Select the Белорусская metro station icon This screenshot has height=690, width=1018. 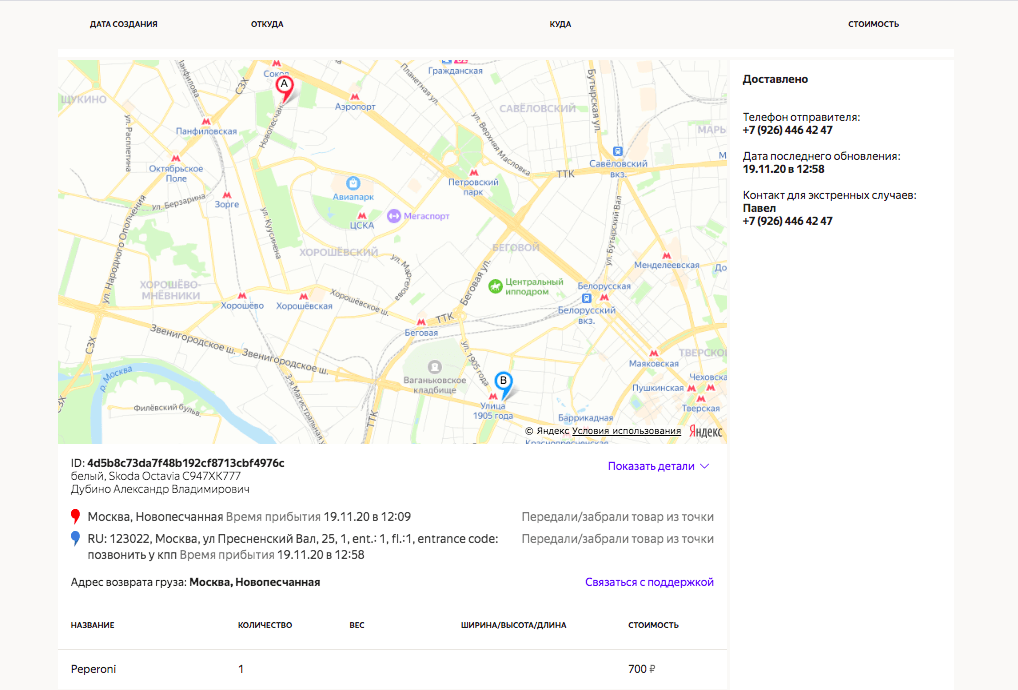point(604,297)
